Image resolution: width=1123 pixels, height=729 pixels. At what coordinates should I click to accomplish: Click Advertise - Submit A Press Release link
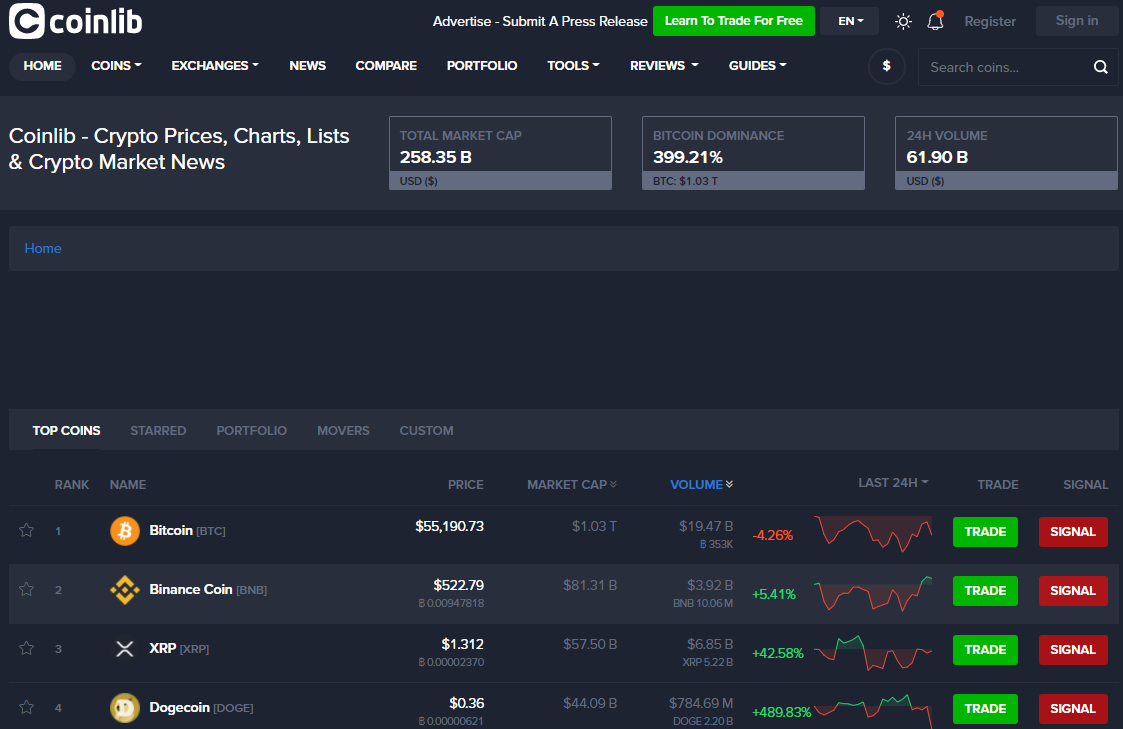[x=540, y=21]
